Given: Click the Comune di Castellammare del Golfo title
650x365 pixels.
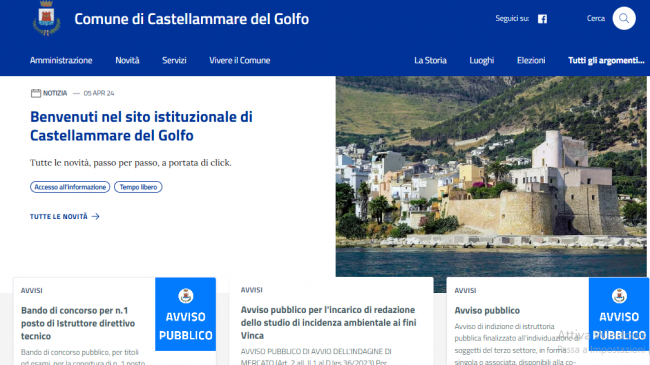Looking at the screenshot, I should tap(192, 19).
